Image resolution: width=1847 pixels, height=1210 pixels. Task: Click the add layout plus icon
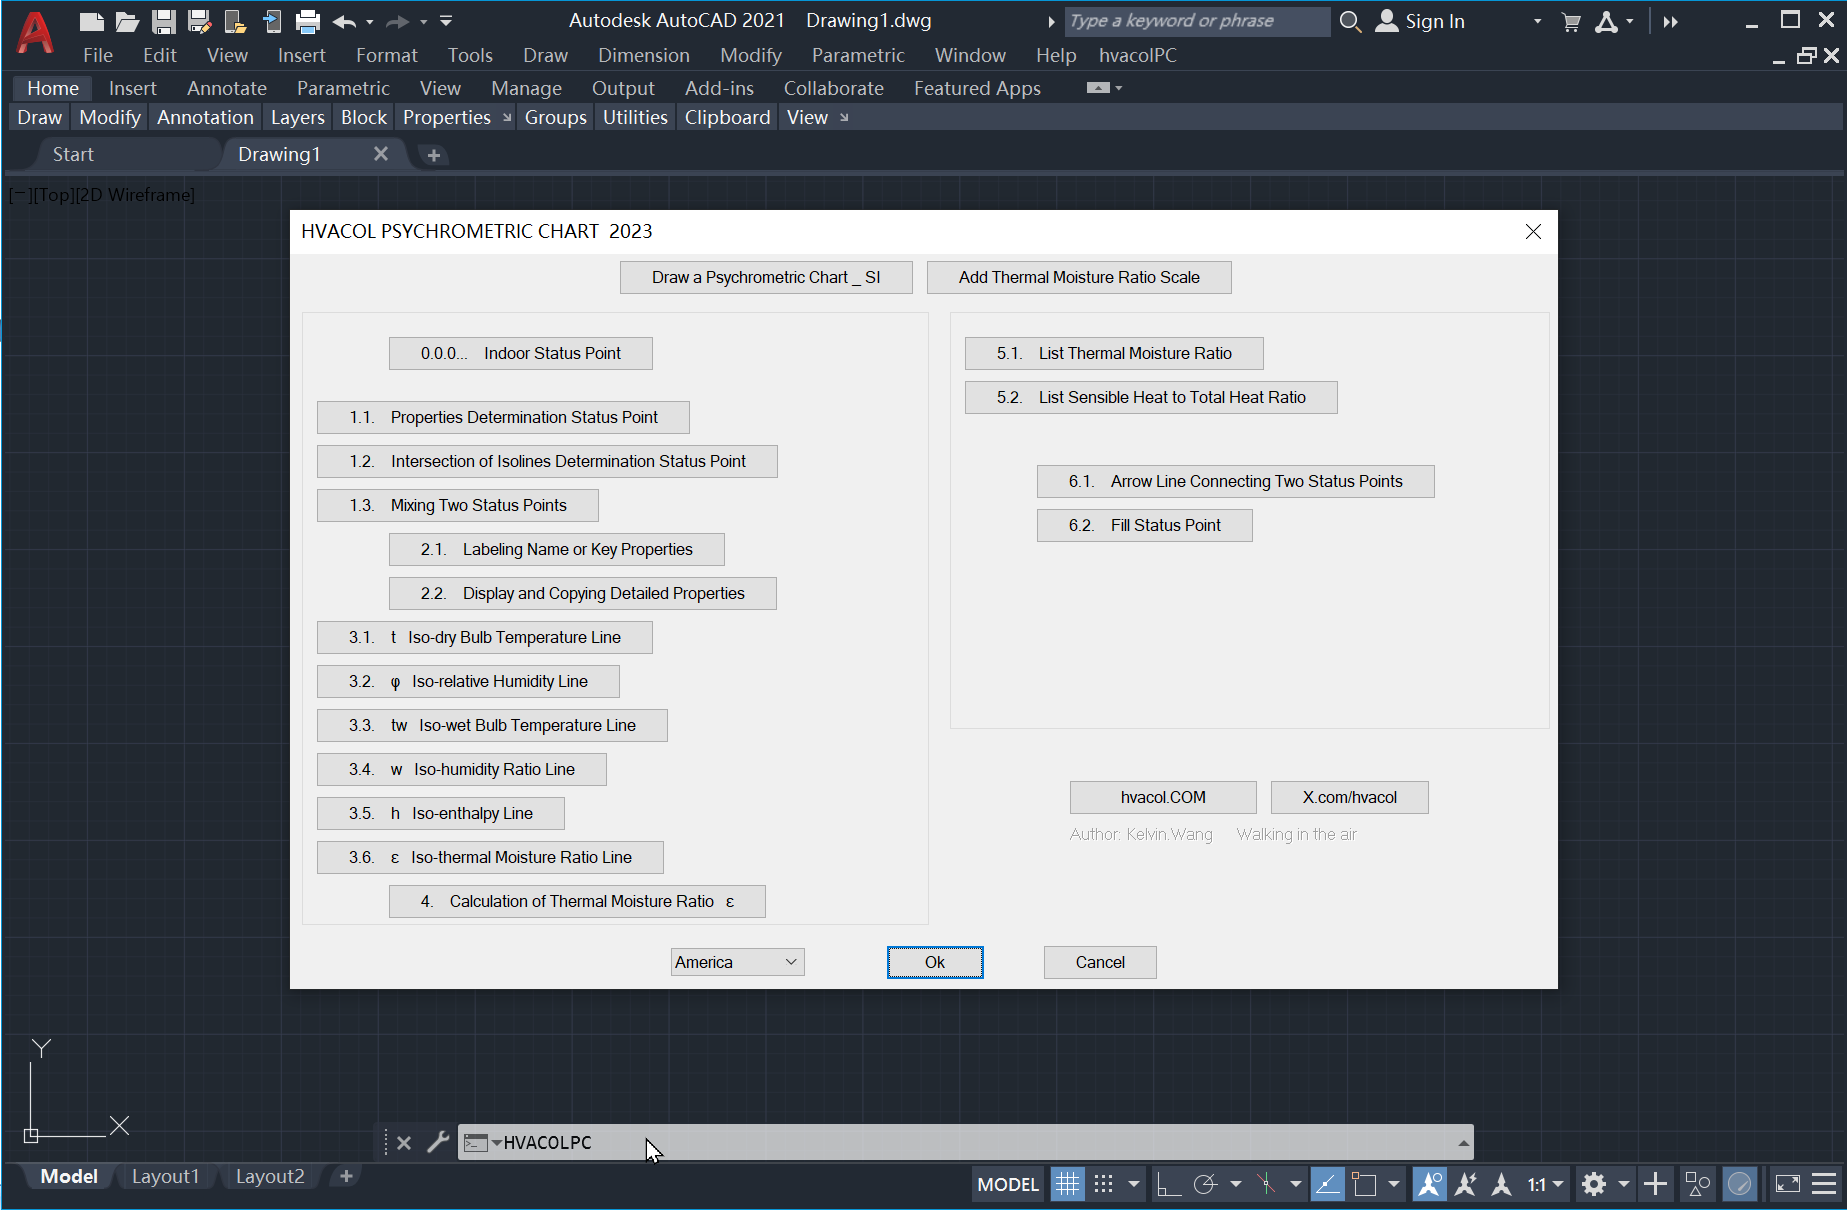pos(346,1176)
